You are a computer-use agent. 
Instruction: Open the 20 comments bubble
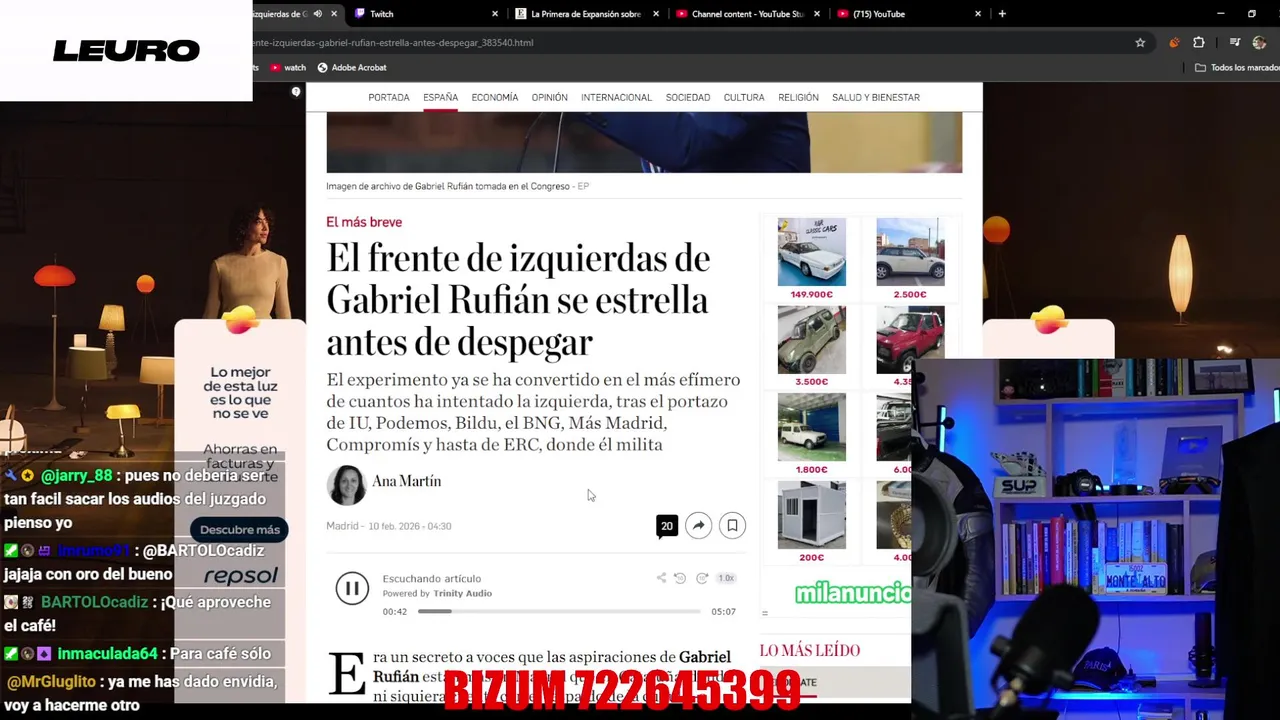click(x=667, y=526)
